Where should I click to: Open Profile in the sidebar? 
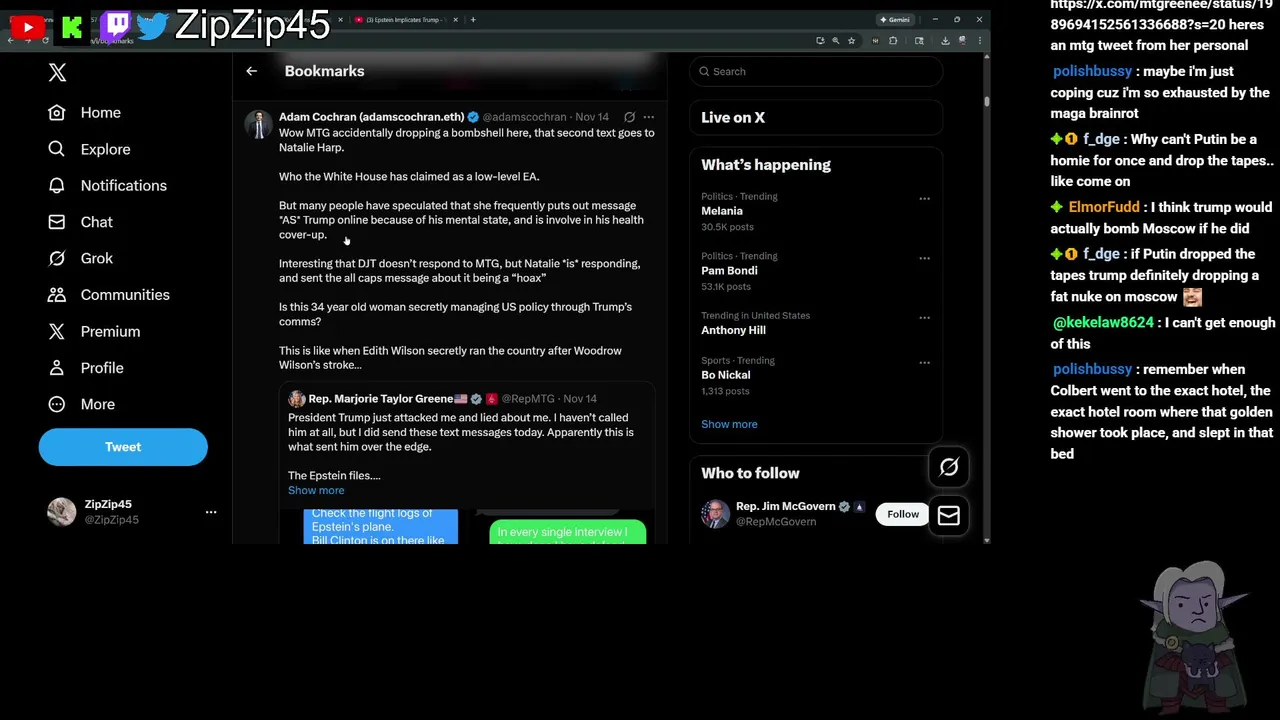tap(86, 368)
